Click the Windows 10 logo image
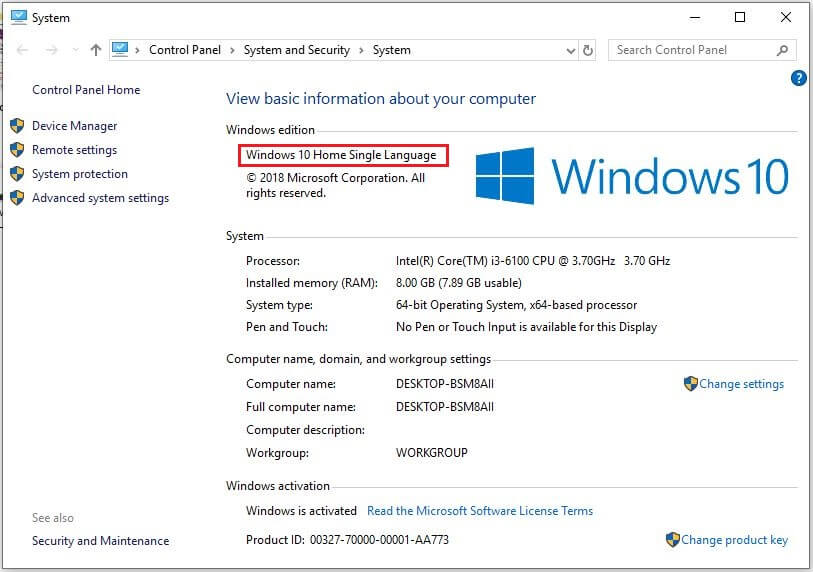This screenshot has height=572, width=813. [x=632, y=176]
